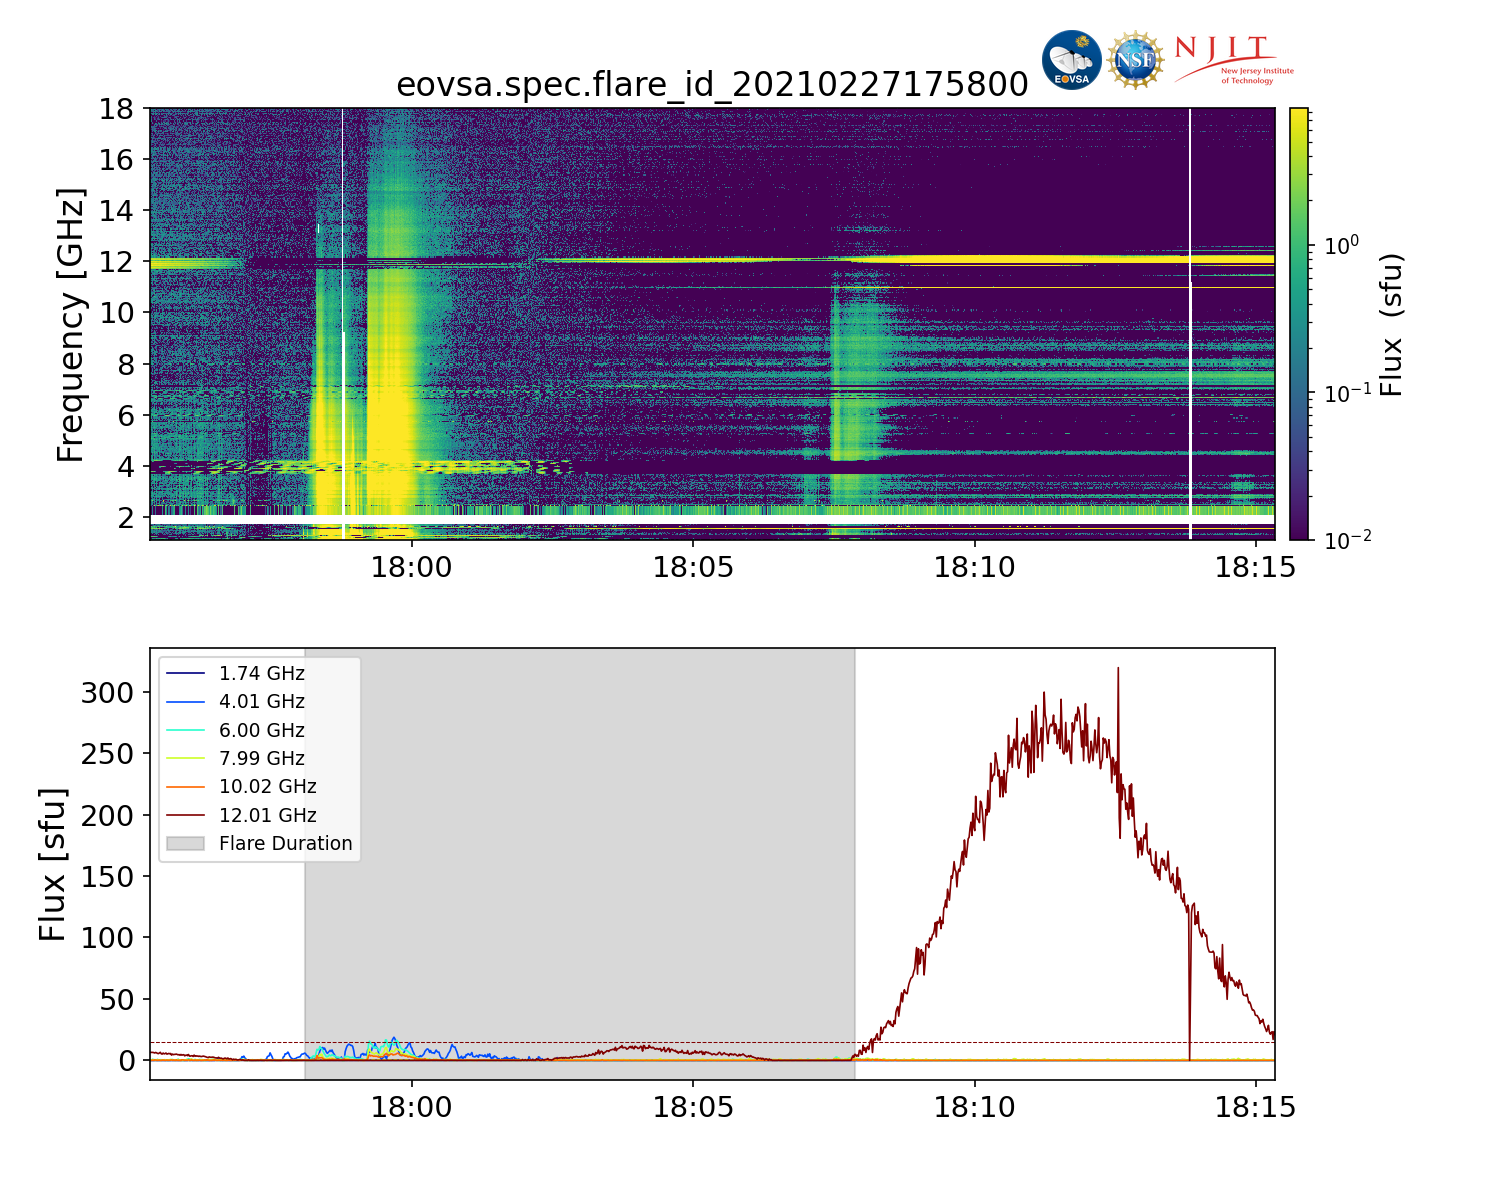Click the 6.00 GHz legend entry
Screen dimensions: 1500x1200
click(261, 731)
